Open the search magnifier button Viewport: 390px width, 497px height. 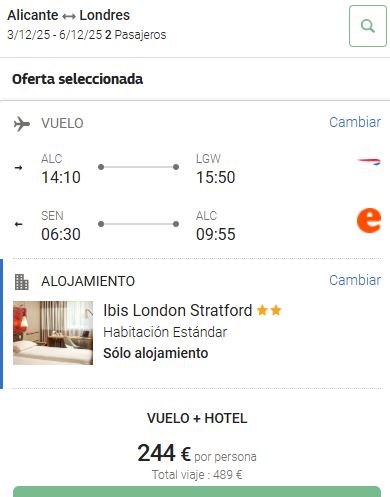(368, 26)
